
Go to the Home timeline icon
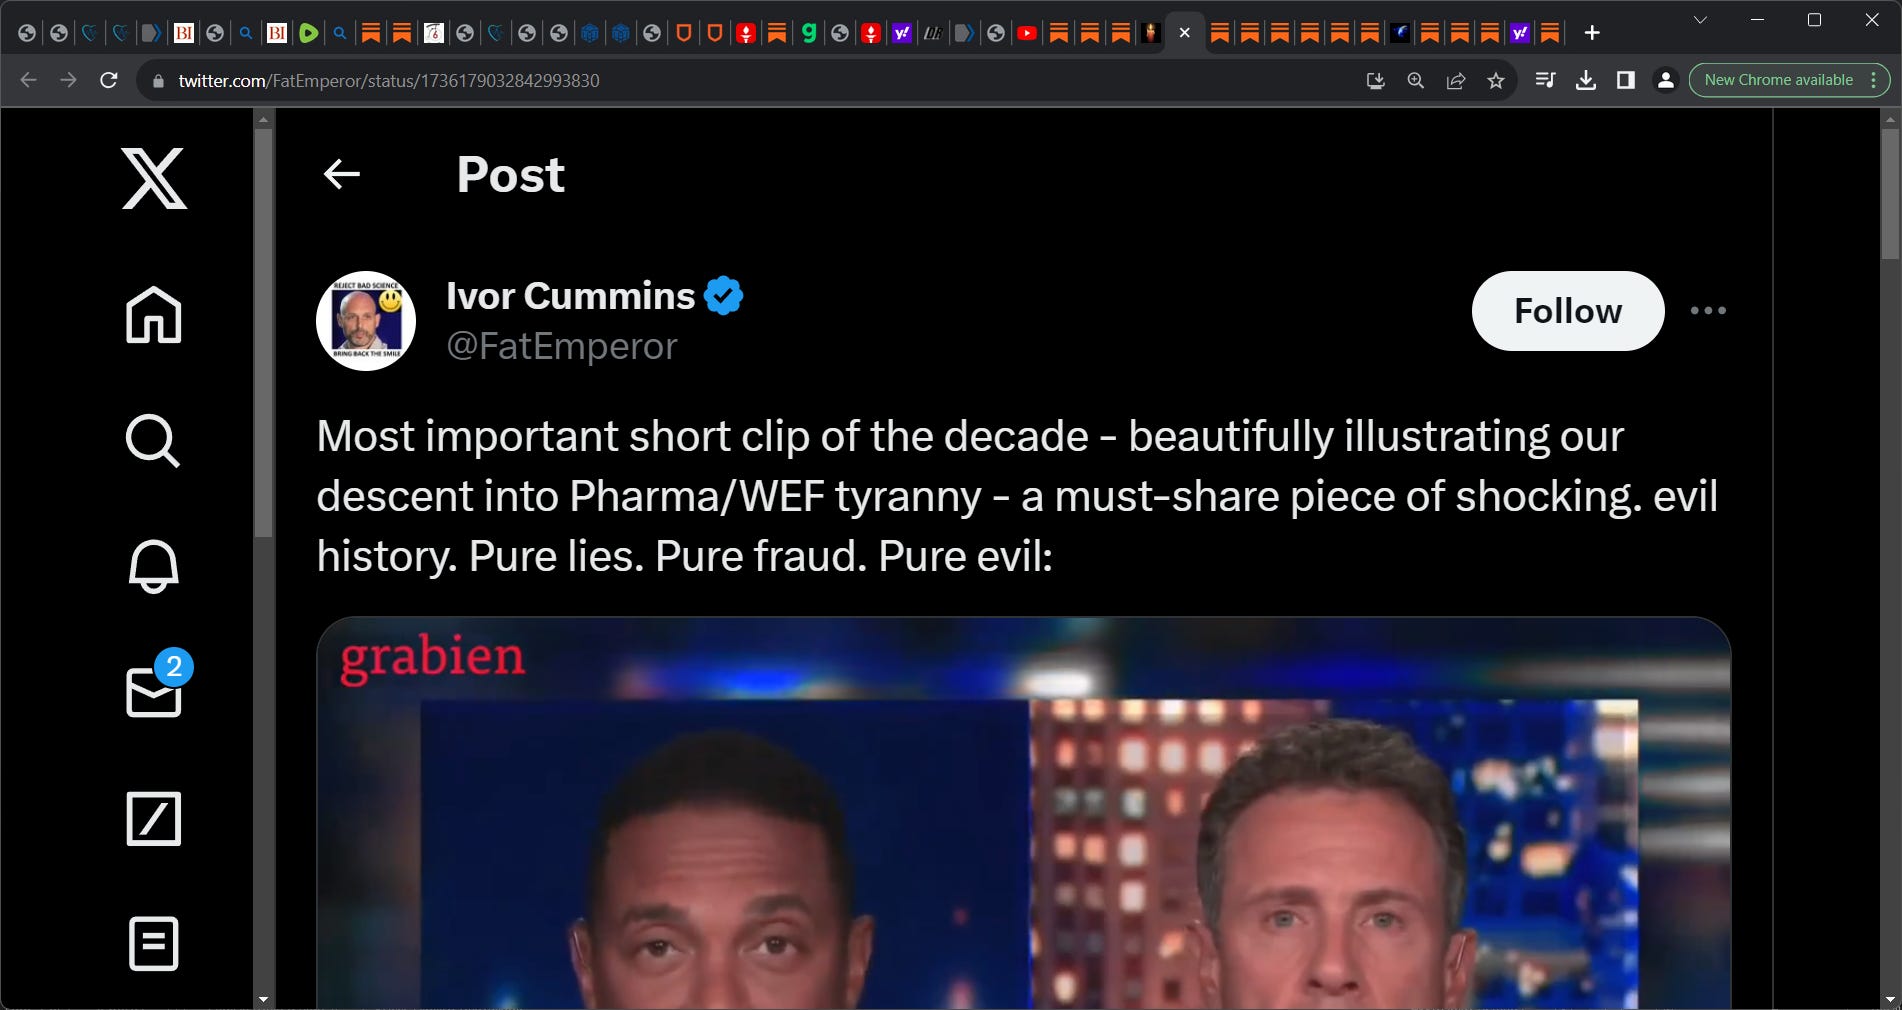pyautogui.click(x=154, y=315)
